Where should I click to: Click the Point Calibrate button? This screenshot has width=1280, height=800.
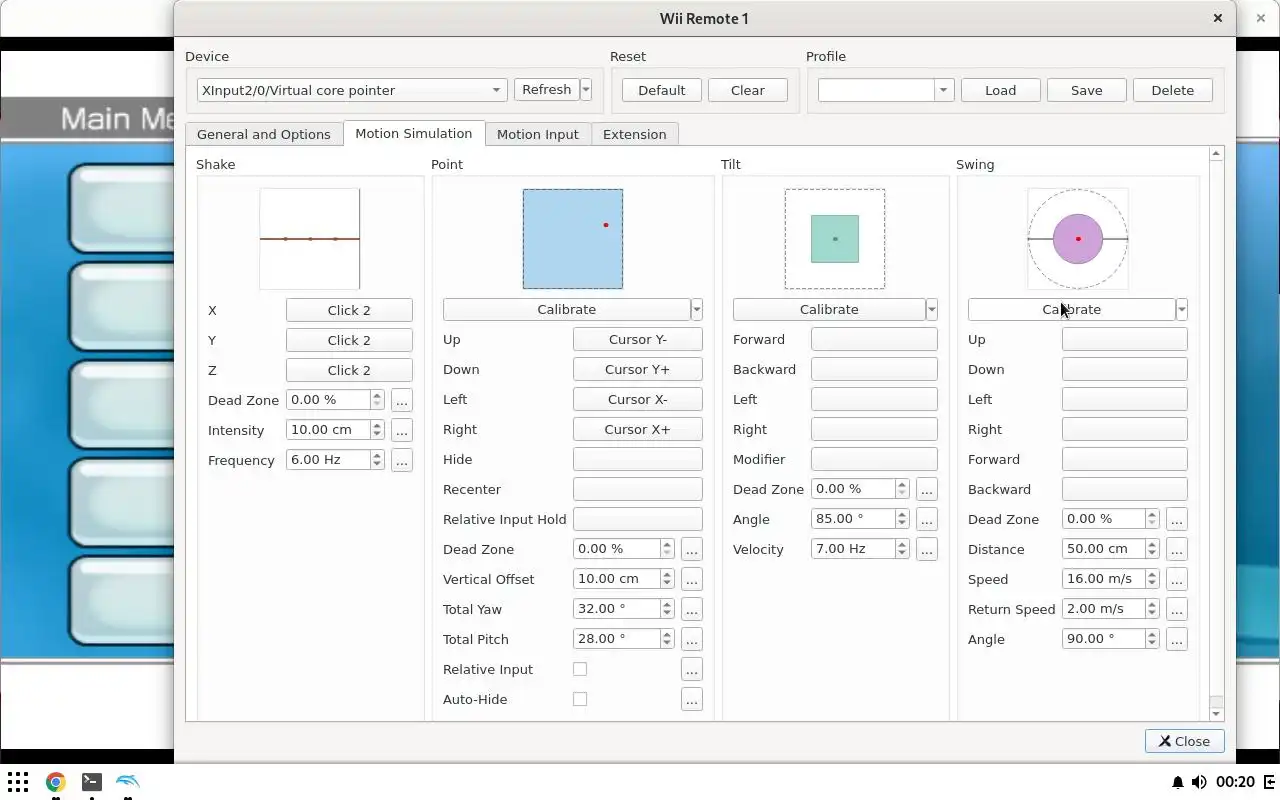tap(567, 309)
